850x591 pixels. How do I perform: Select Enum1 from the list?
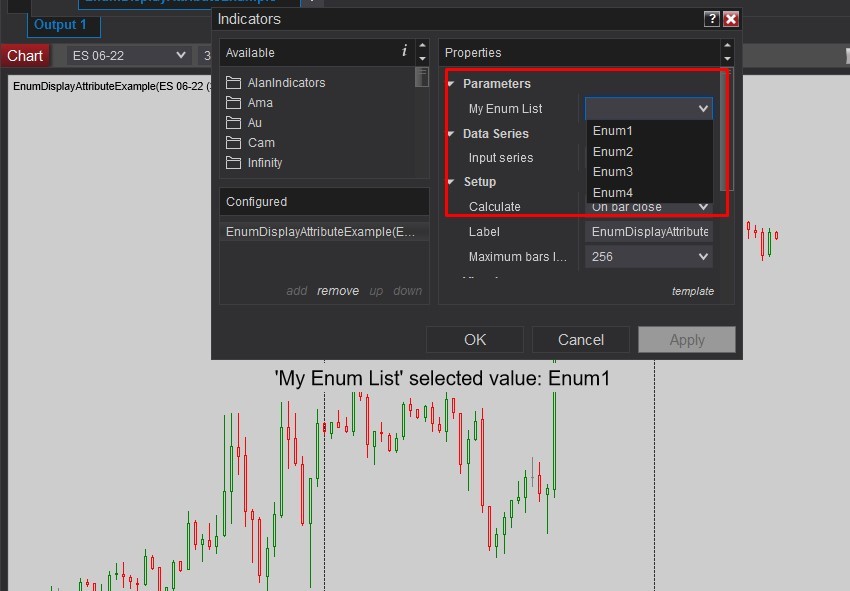tap(649, 131)
